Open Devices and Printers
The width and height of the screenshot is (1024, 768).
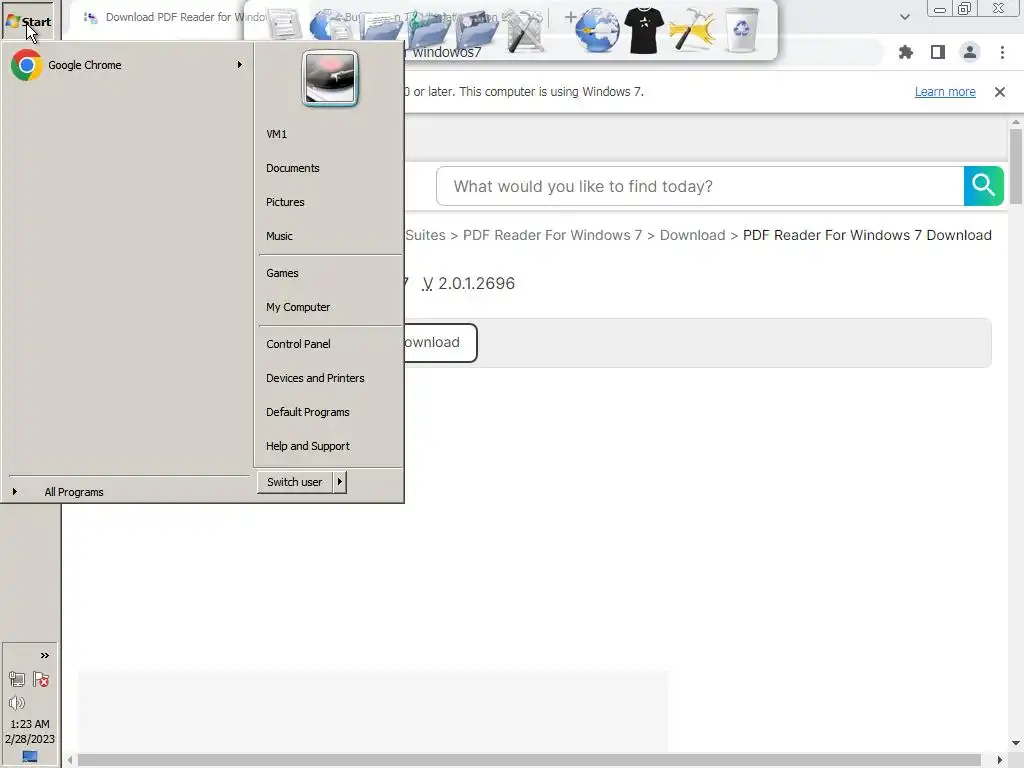pyautogui.click(x=315, y=378)
